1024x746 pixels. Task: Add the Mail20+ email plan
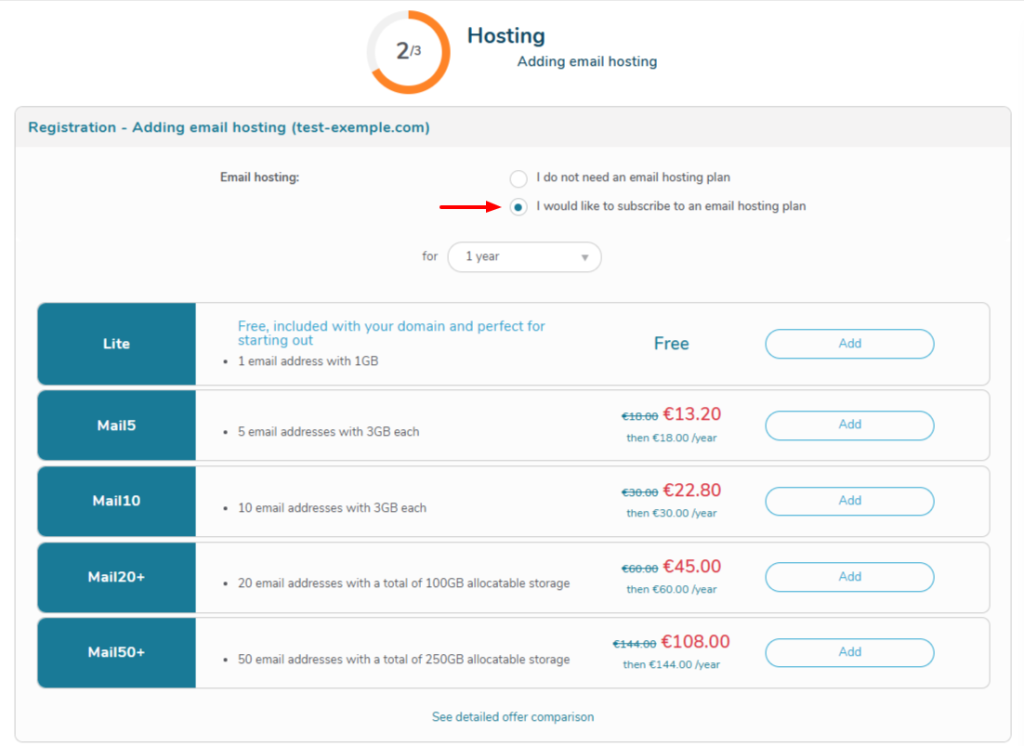point(849,577)
